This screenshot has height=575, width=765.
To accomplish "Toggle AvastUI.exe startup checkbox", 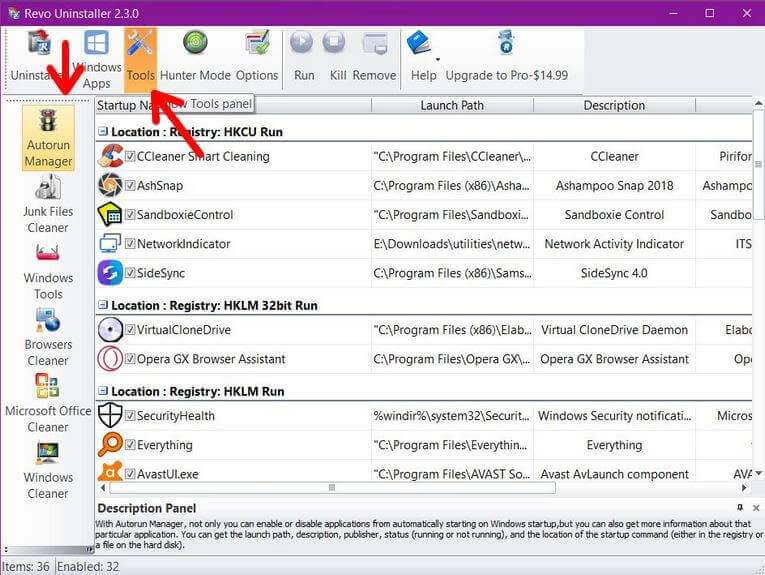I will (130, 474).
